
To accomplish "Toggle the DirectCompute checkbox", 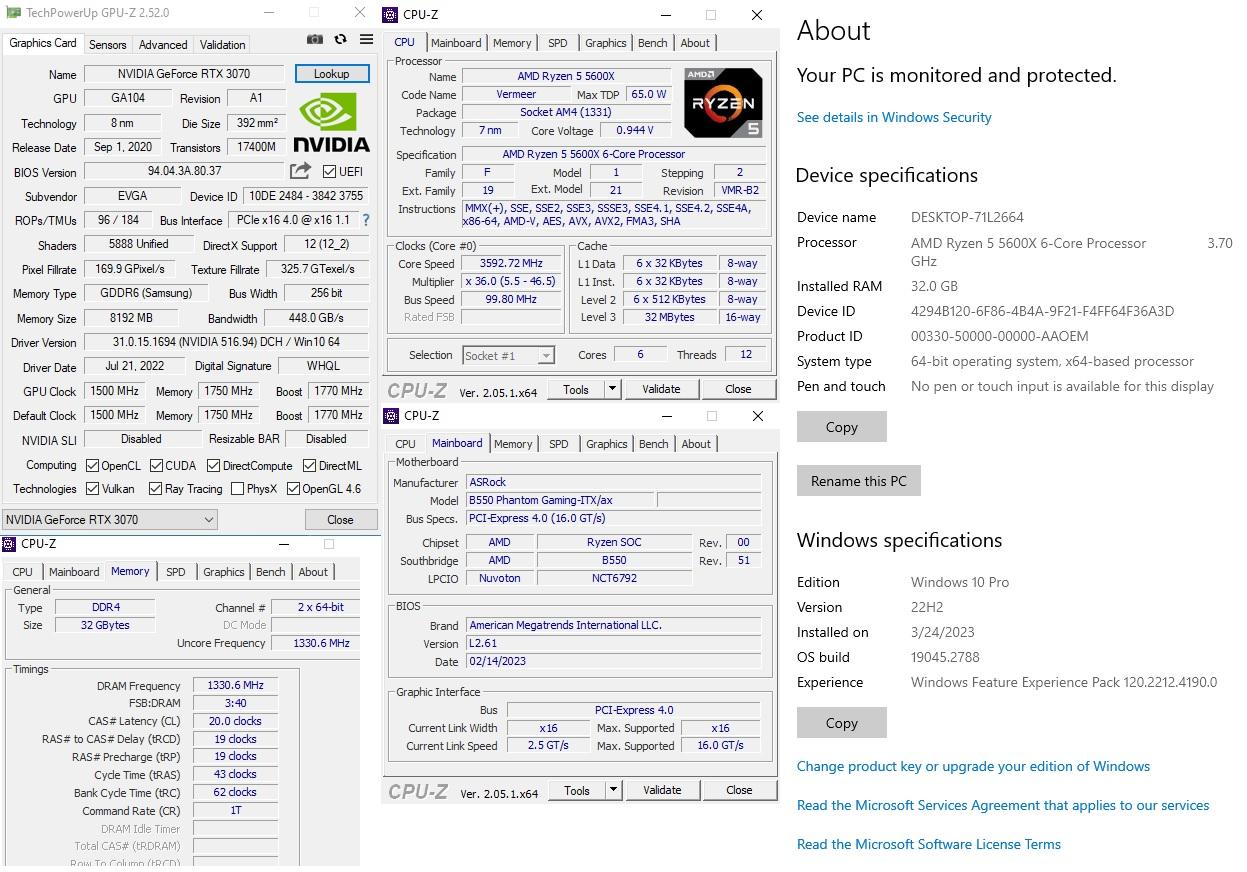I will click(213, 466).
